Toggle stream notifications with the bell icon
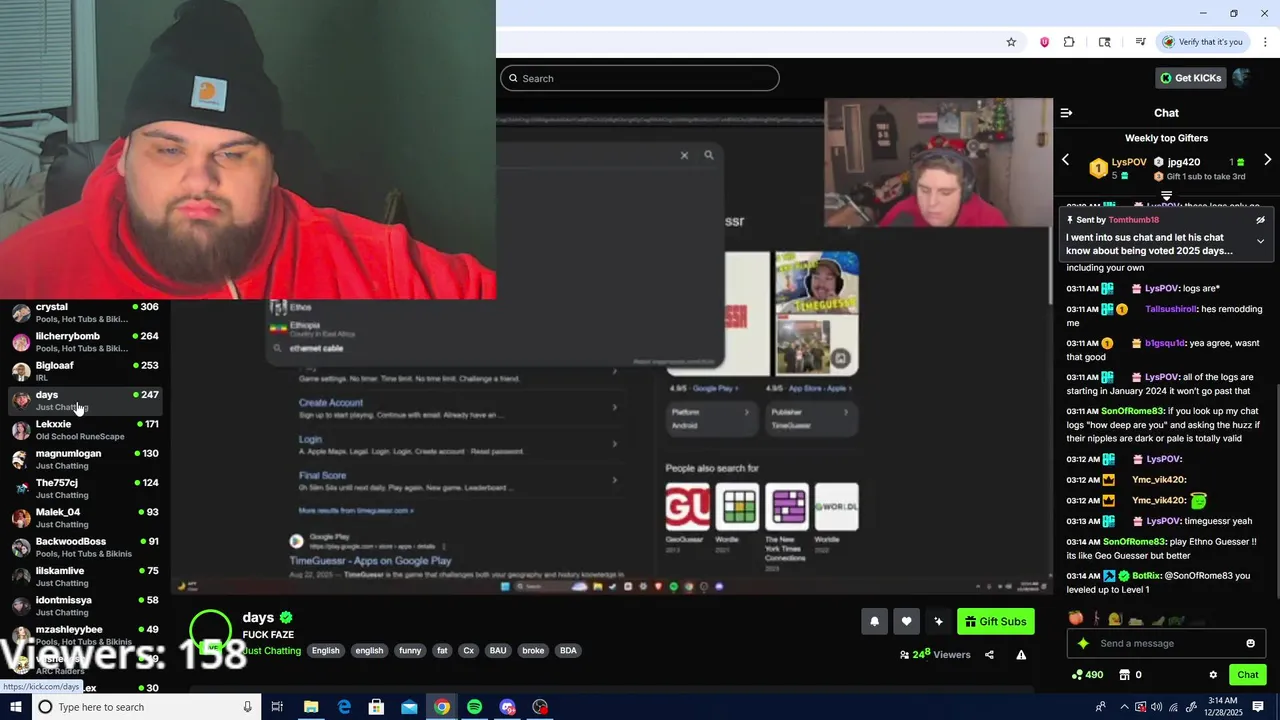1280x720 pixels. tap(874, 621)
